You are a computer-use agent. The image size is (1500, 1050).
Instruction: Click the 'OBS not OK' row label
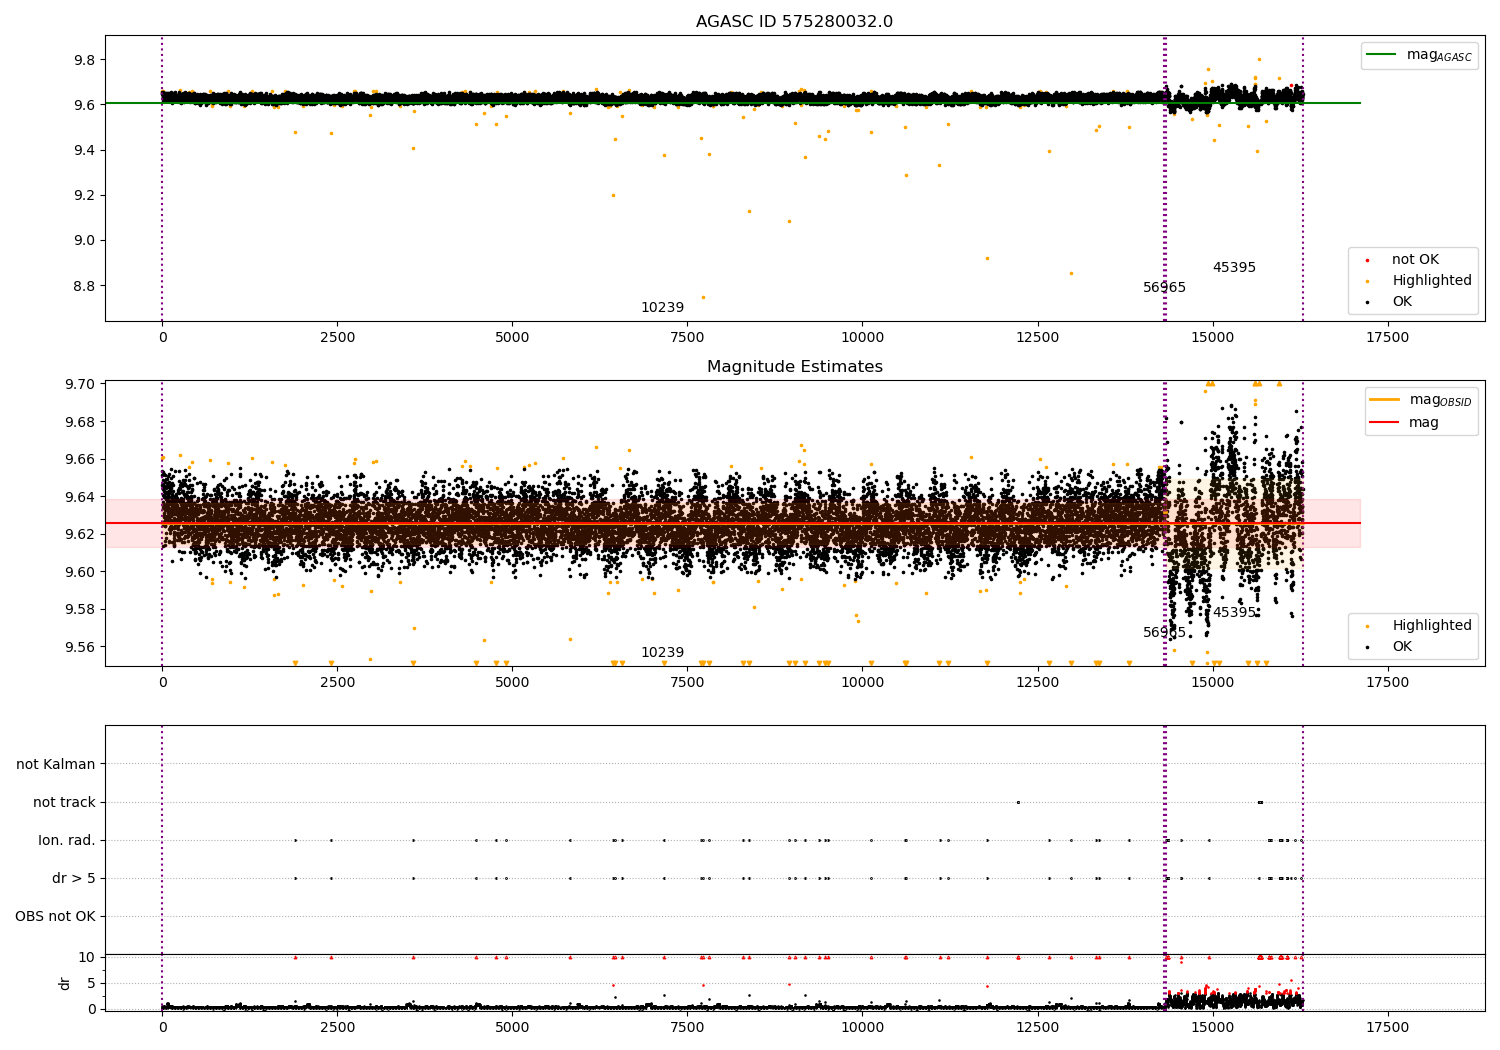pyautogui.click(x=55, y=917)
